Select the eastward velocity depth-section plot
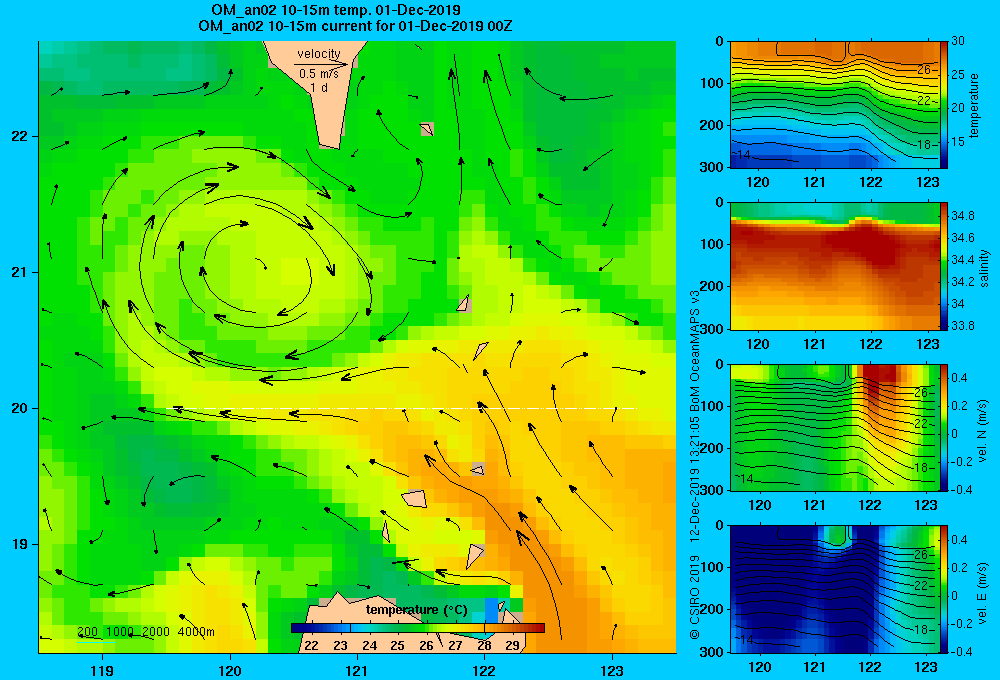The width and height of the screenshot is (1000, 680). point(835,589)
